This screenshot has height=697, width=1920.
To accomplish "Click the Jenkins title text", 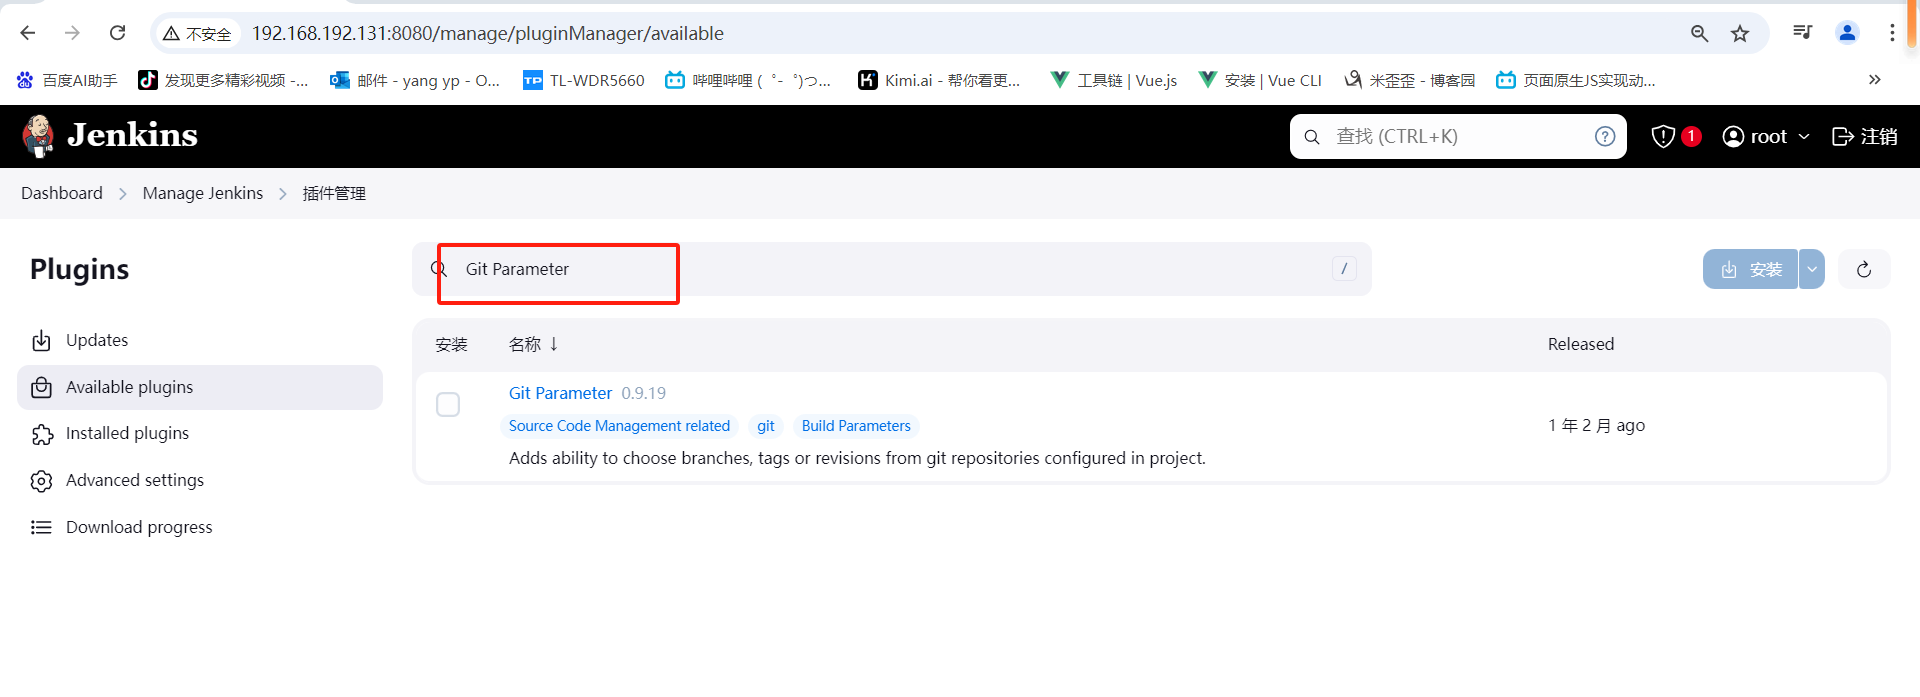I will coord(132,135).
